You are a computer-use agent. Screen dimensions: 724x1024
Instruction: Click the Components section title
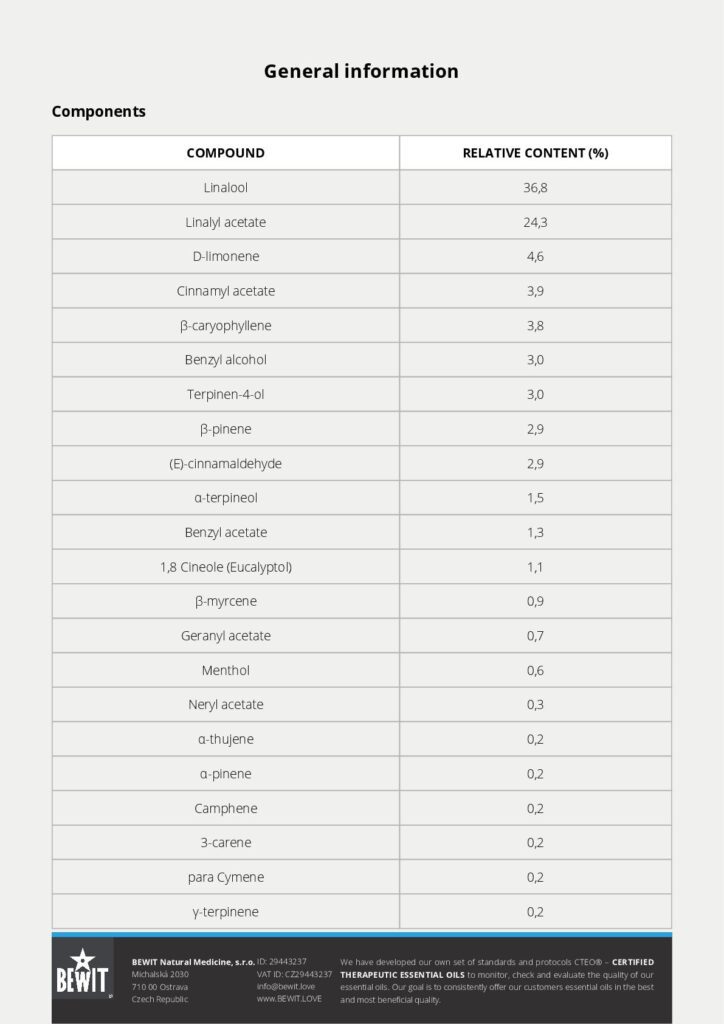click(x=99, y=111)
